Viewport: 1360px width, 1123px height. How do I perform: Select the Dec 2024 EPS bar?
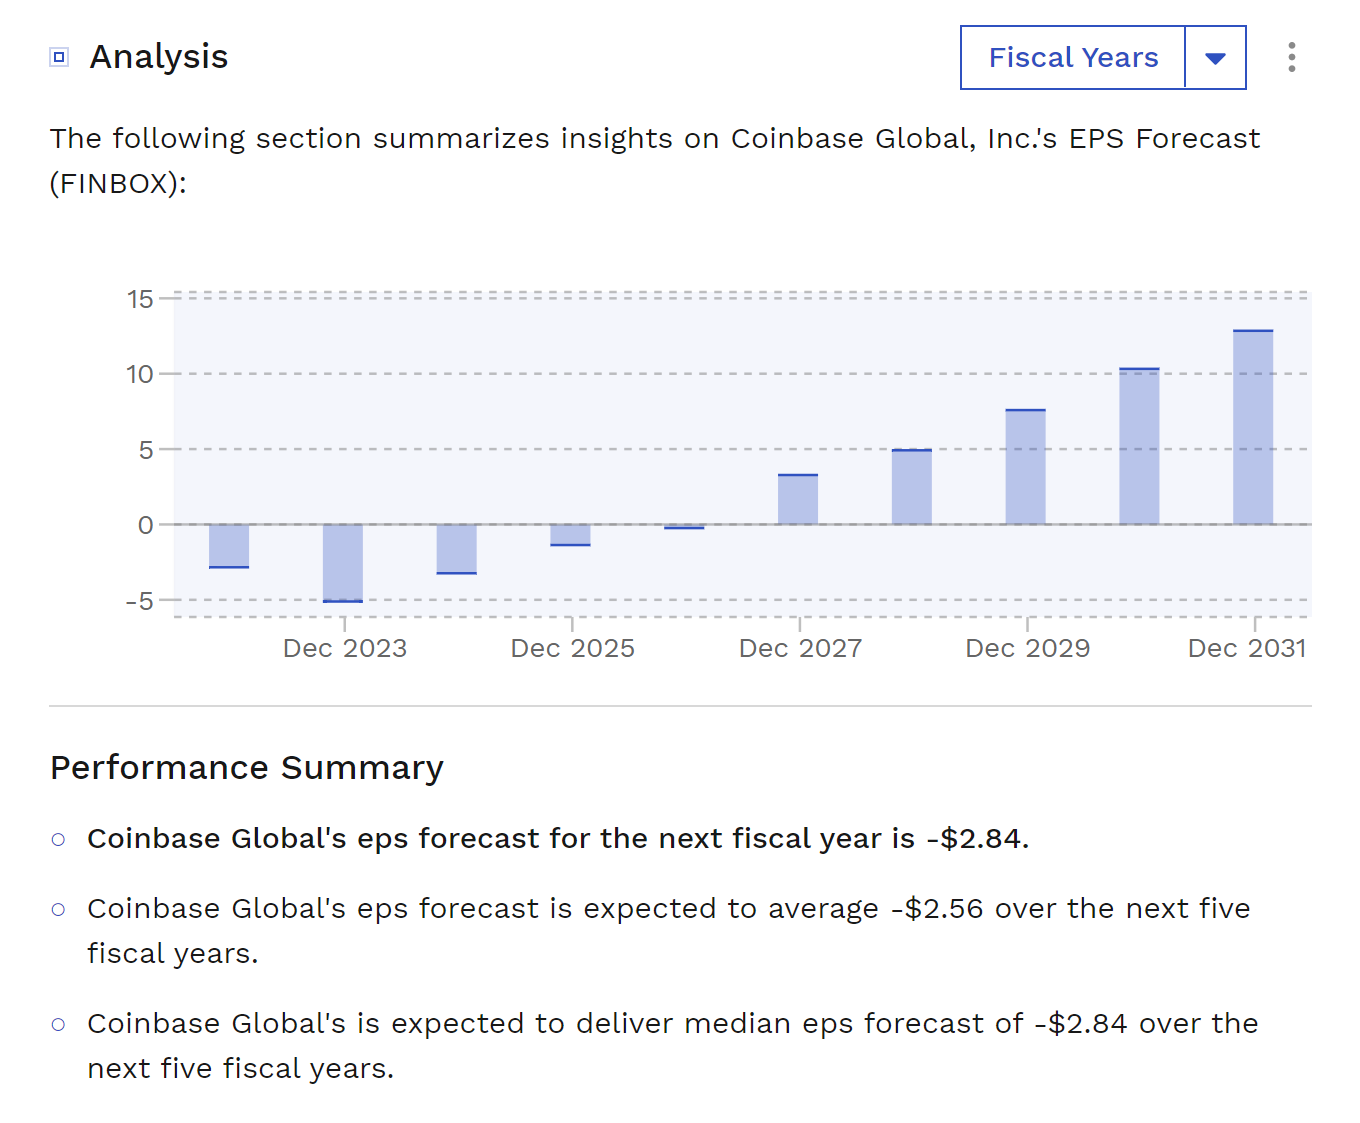[x=457, y=549]
